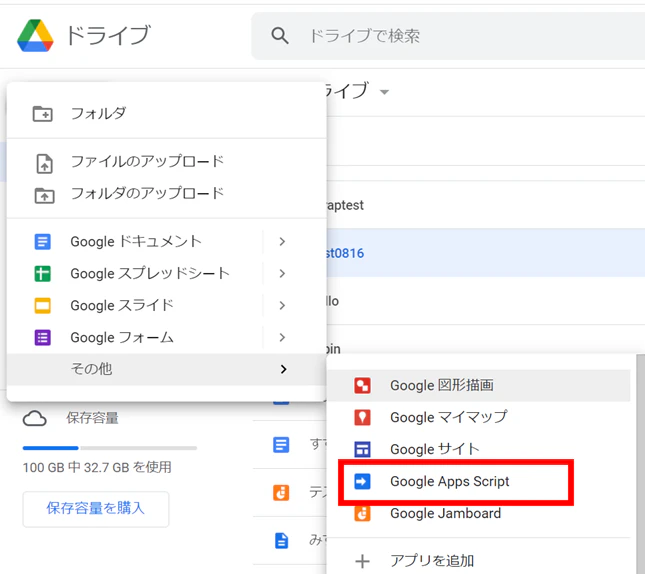Expand the Google スプレッドシート submenu arrow
Screen dimensions: 645x574
click(x=282, y=274)
